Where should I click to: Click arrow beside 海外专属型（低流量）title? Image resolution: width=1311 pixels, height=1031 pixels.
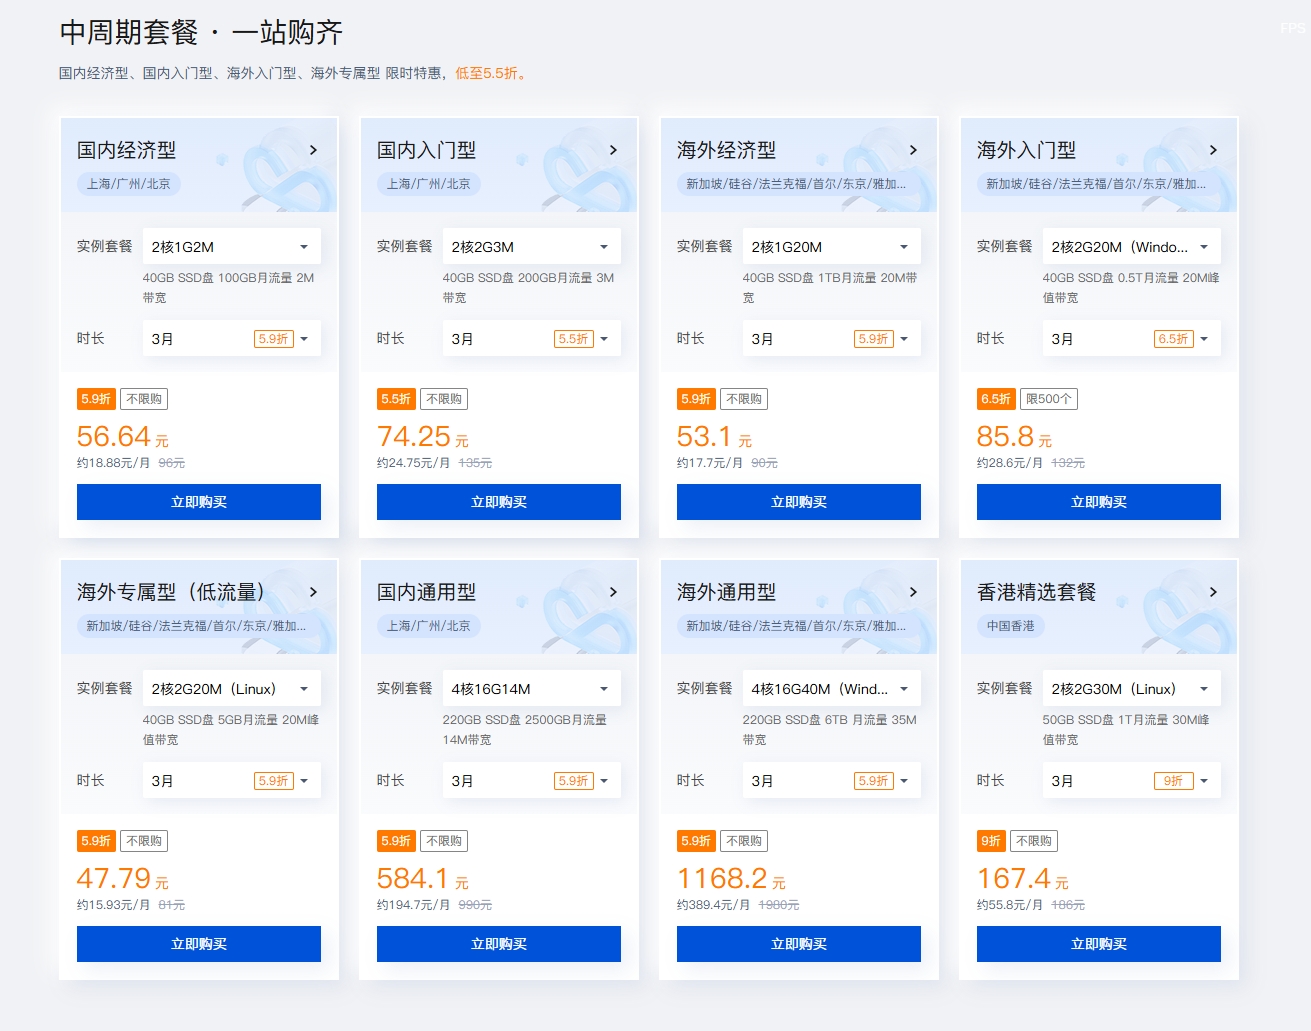pos(313,592)
